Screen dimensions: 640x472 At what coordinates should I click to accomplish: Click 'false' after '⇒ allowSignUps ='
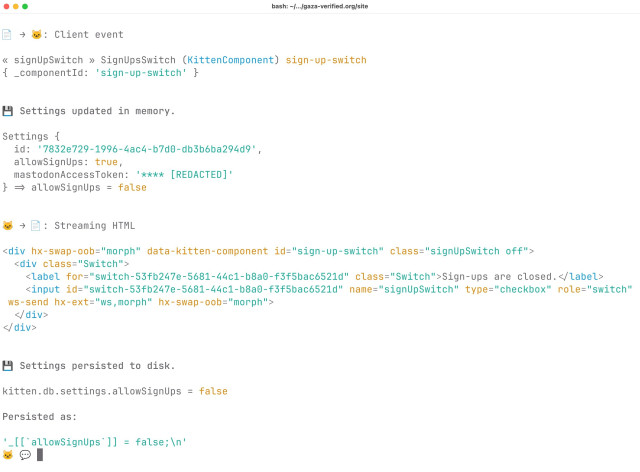(x=132, y=187)
